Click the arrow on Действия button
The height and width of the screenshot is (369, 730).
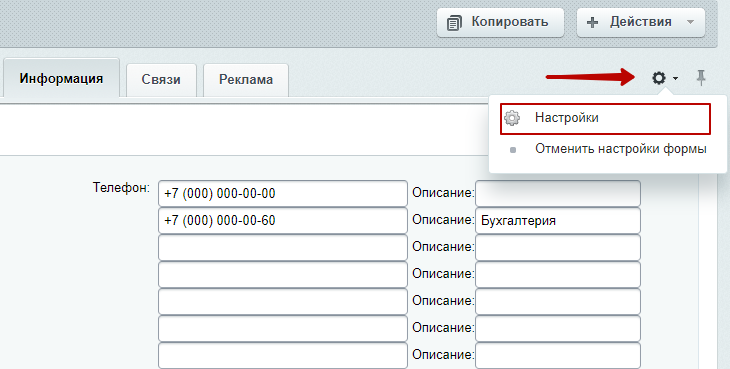pyautogui.click(x=690, y=22)
